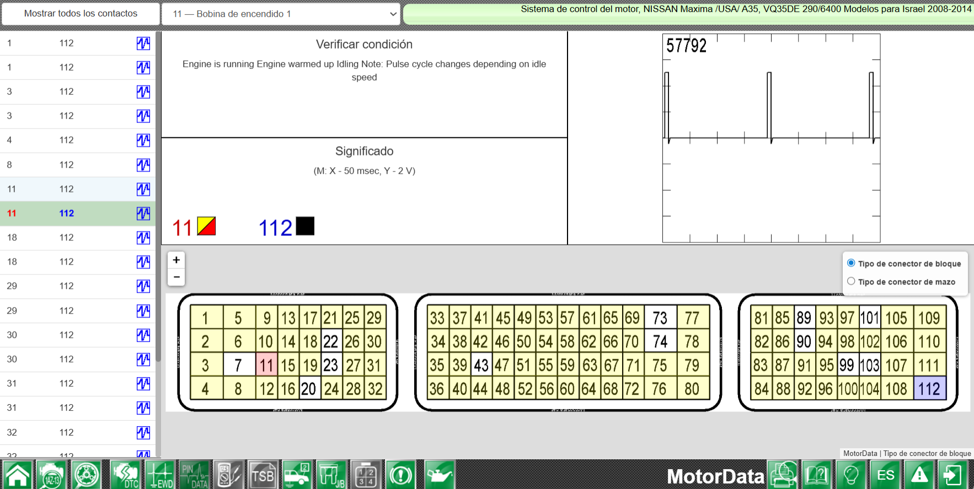Click pin 101 in the right connector
The image size is (974, 489).
tap(869, 318)
